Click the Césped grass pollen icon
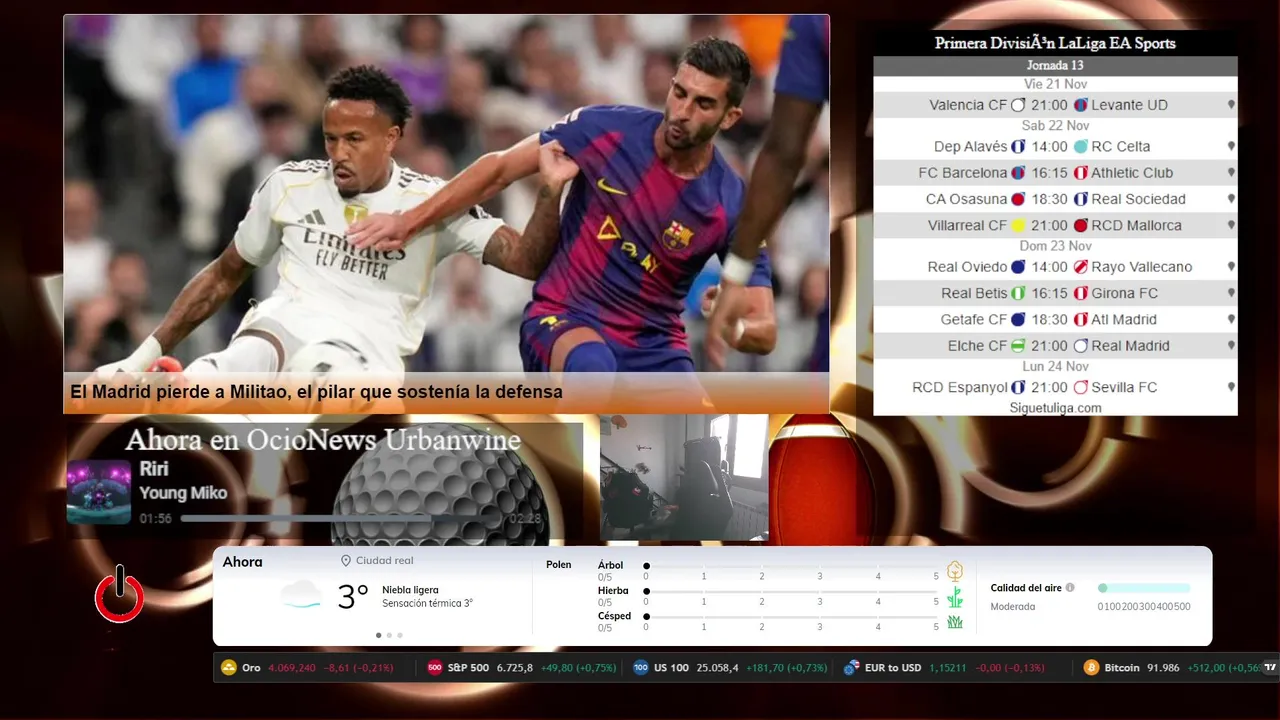Image resolution: width=1280 pixels, height=720 pixels. [955, 622]
